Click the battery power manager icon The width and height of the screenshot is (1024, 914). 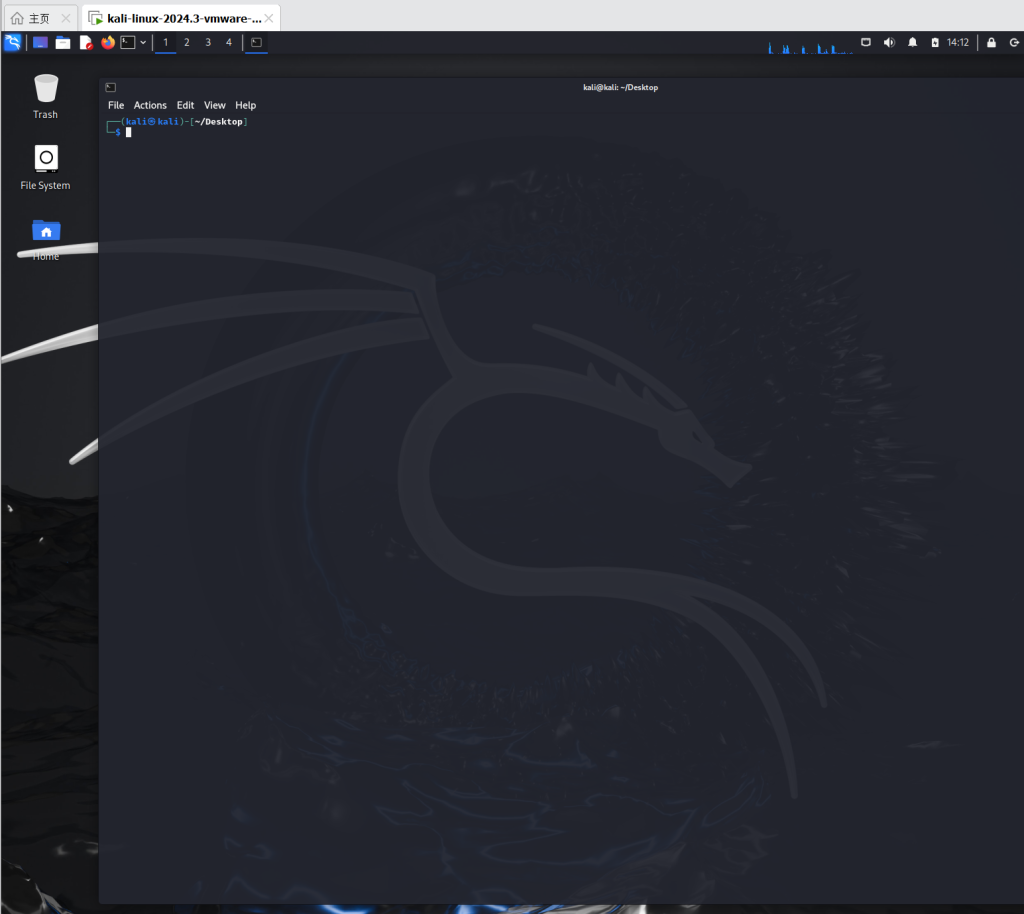click(x=935, y=42)
